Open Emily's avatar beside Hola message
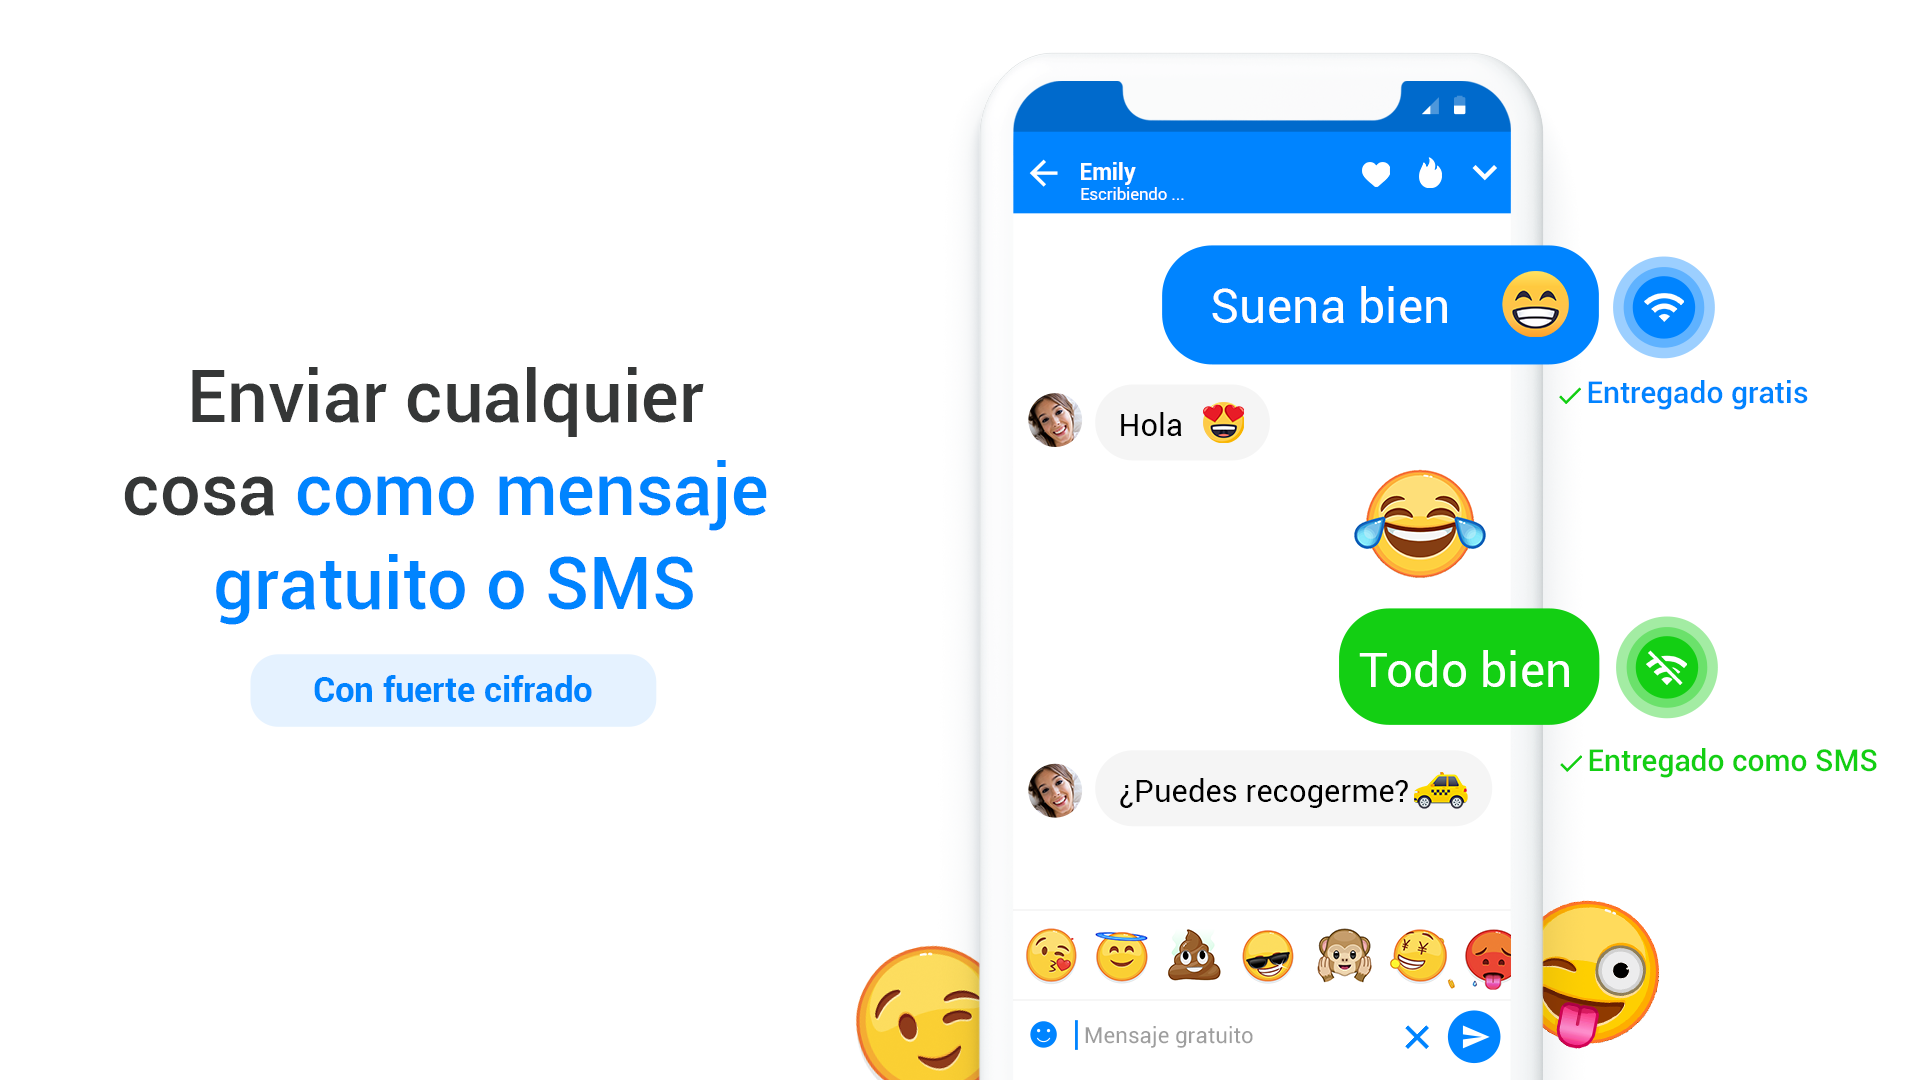 pyautogui.click(x=1055, y=420)
